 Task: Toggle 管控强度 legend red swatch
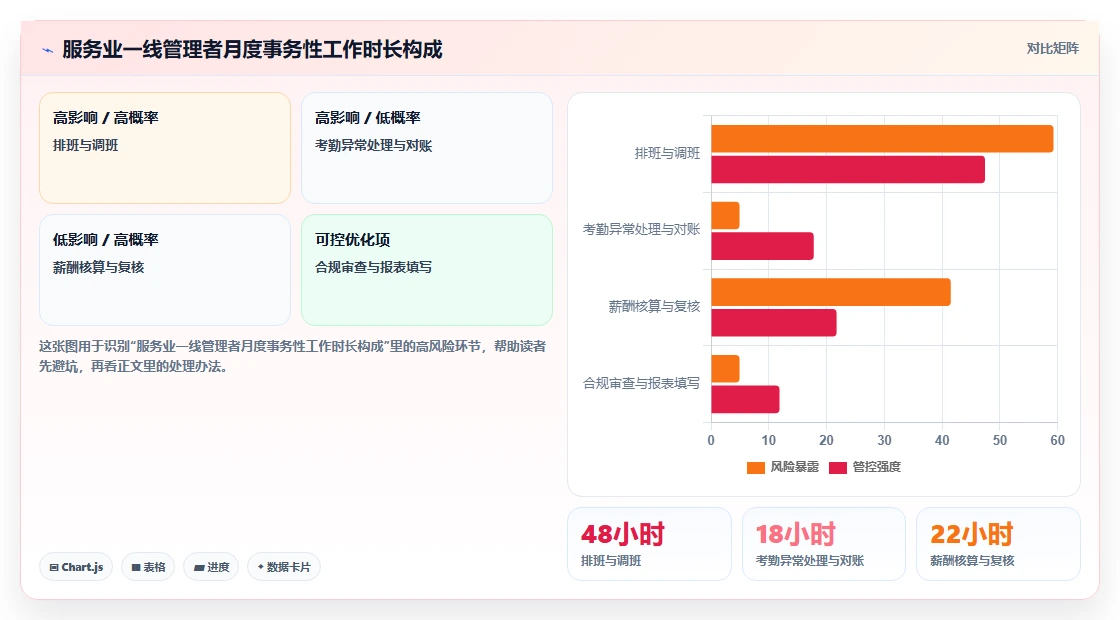[838, 468]
